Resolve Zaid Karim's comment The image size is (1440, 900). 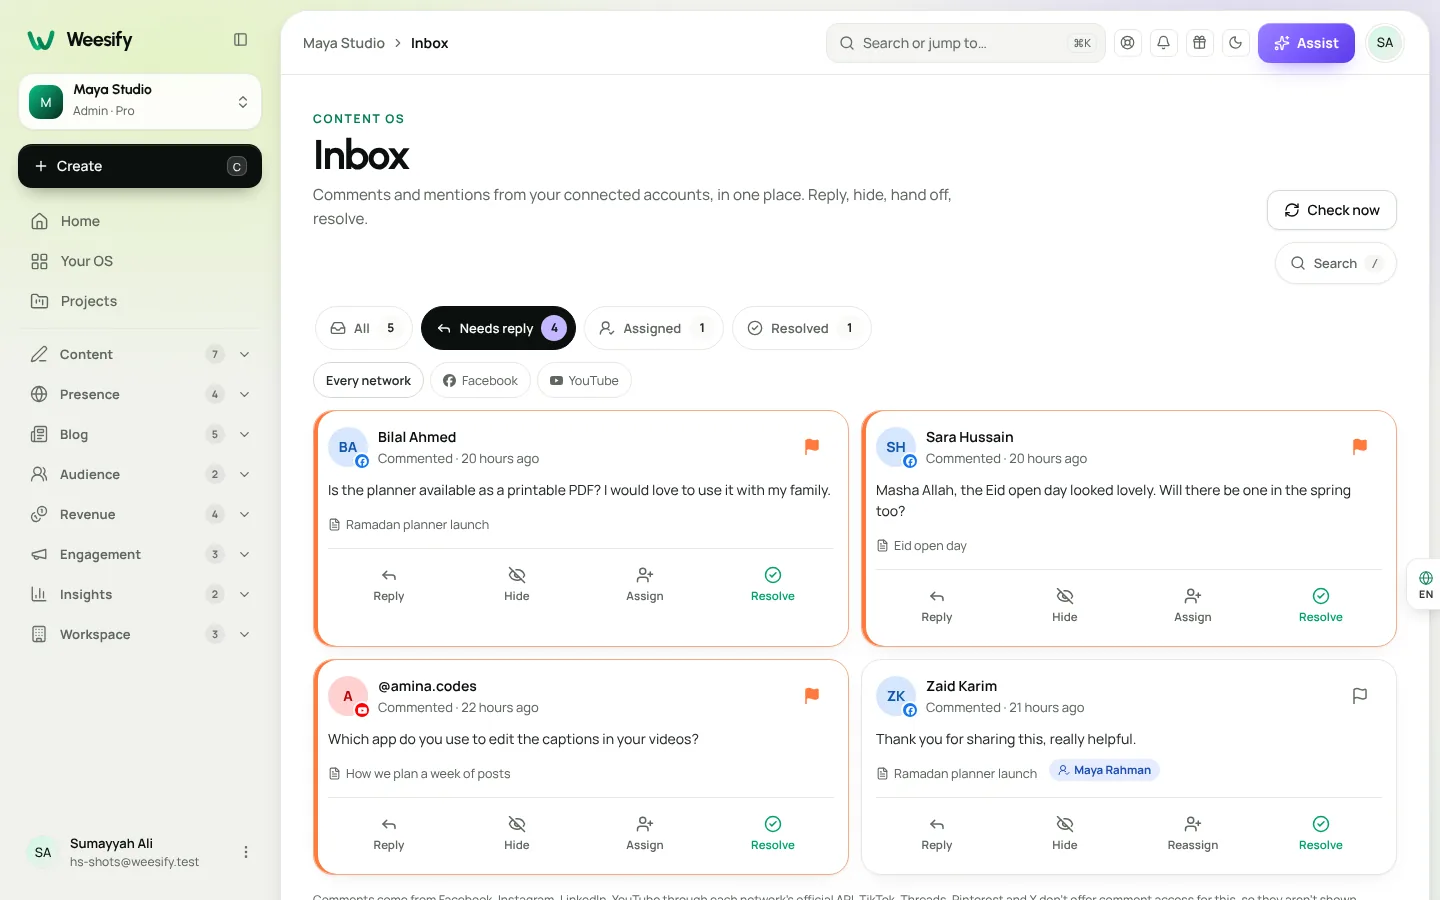[x=1321, y=833]
